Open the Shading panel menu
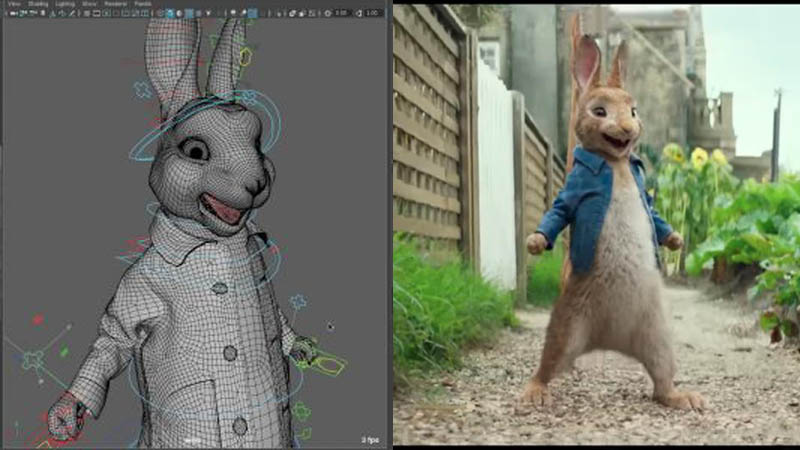This screenshot has height=450, width=800. pos(38,4)
